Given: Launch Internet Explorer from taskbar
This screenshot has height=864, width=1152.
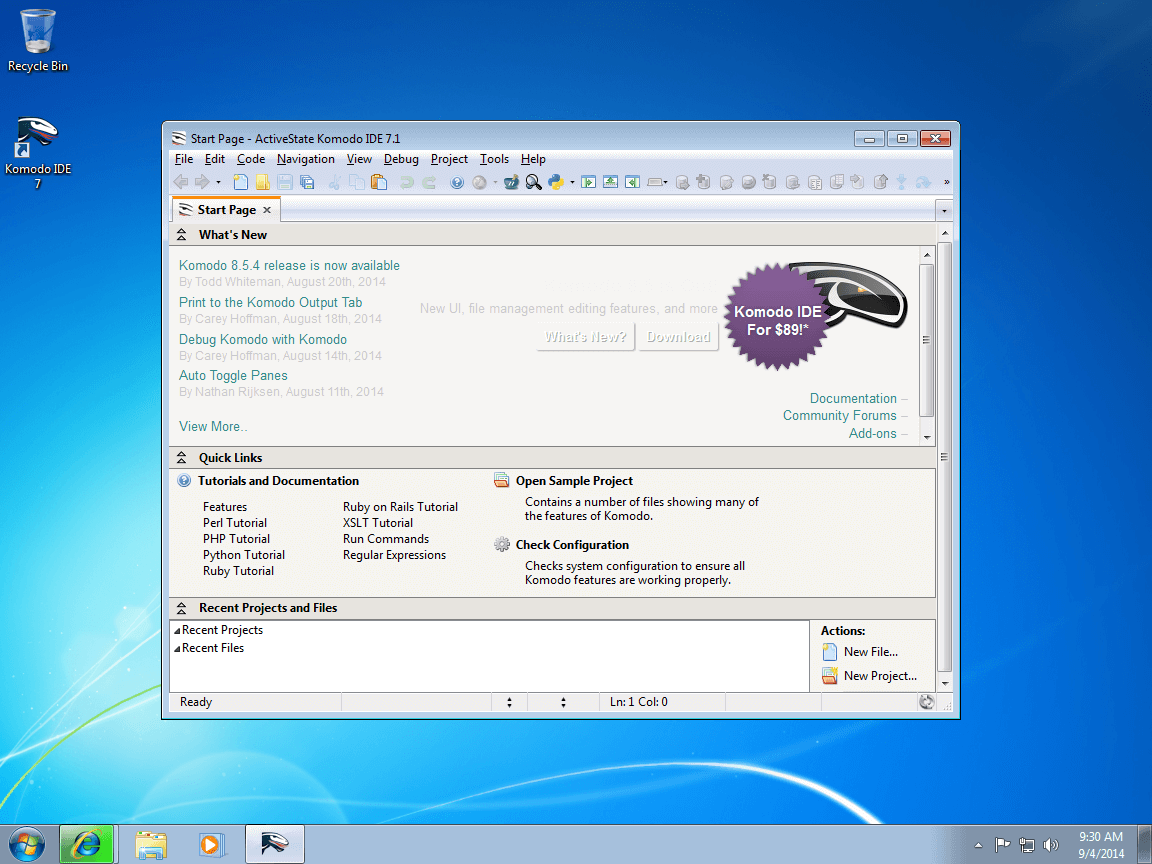Looking at the screenshot, I should (x=86, y=844).
